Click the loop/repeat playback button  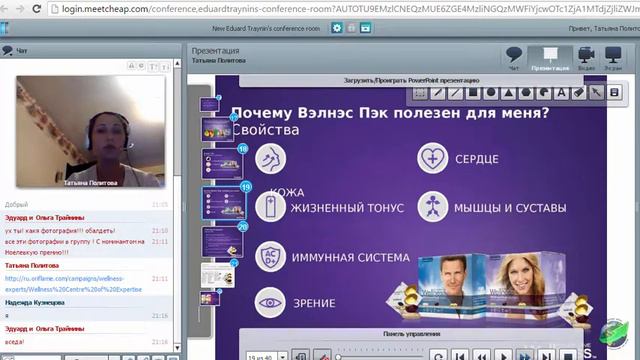pyautogui.click(x=438, y=356)
